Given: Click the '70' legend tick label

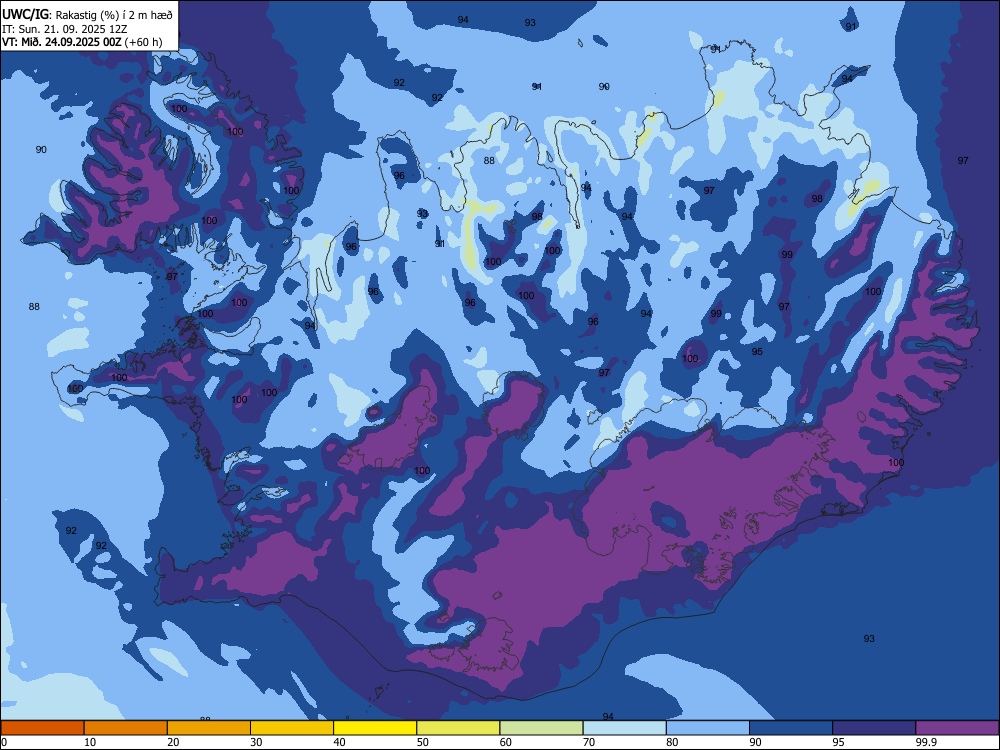Looking at the screenshot, I should tap(589, 742).
